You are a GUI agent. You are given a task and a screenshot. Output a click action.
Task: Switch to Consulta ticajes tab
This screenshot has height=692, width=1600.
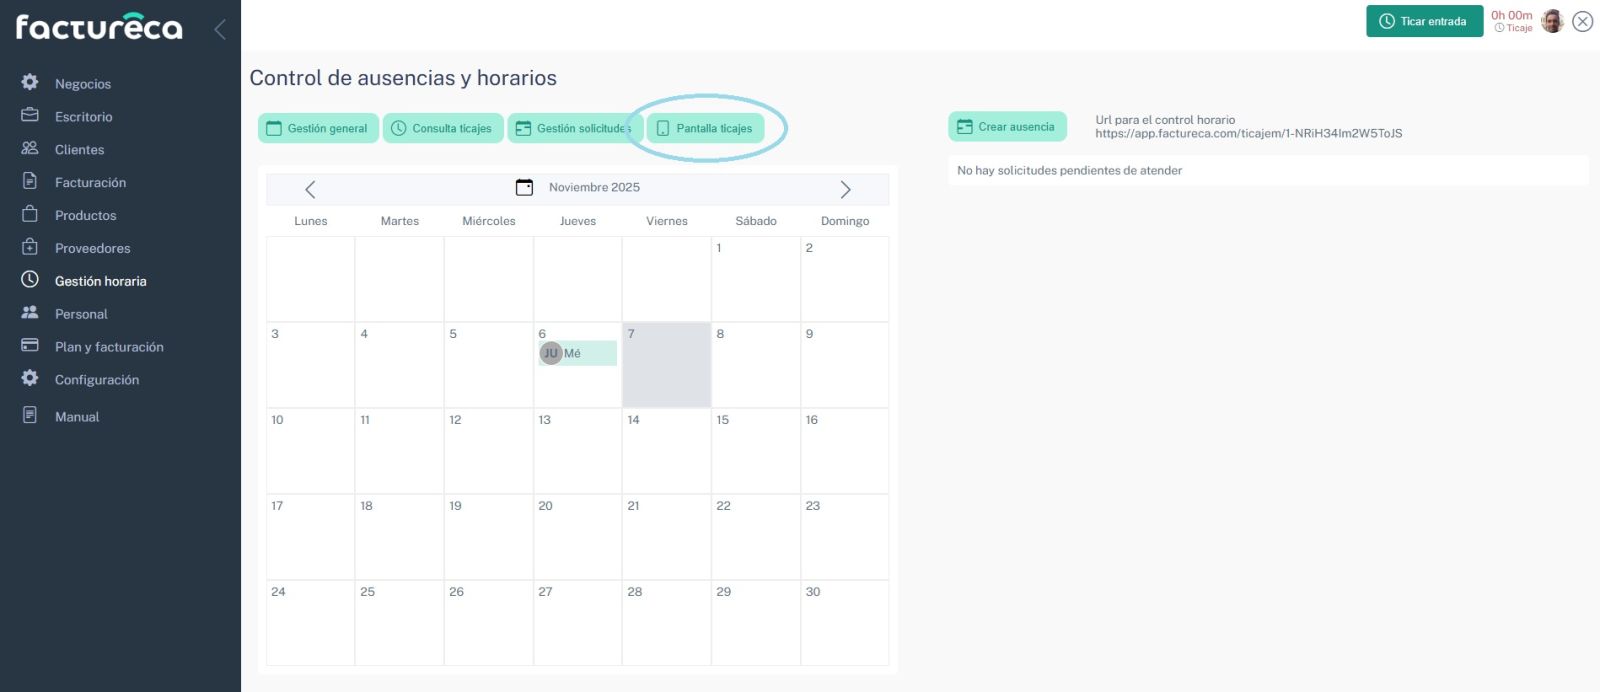(x=443, y=128)
